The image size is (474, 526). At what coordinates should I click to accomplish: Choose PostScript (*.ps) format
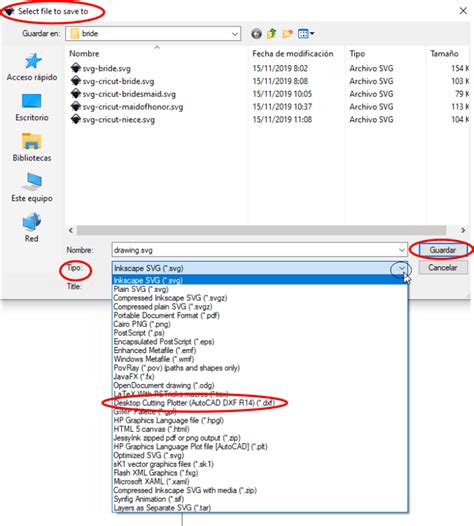coord(260,333)
